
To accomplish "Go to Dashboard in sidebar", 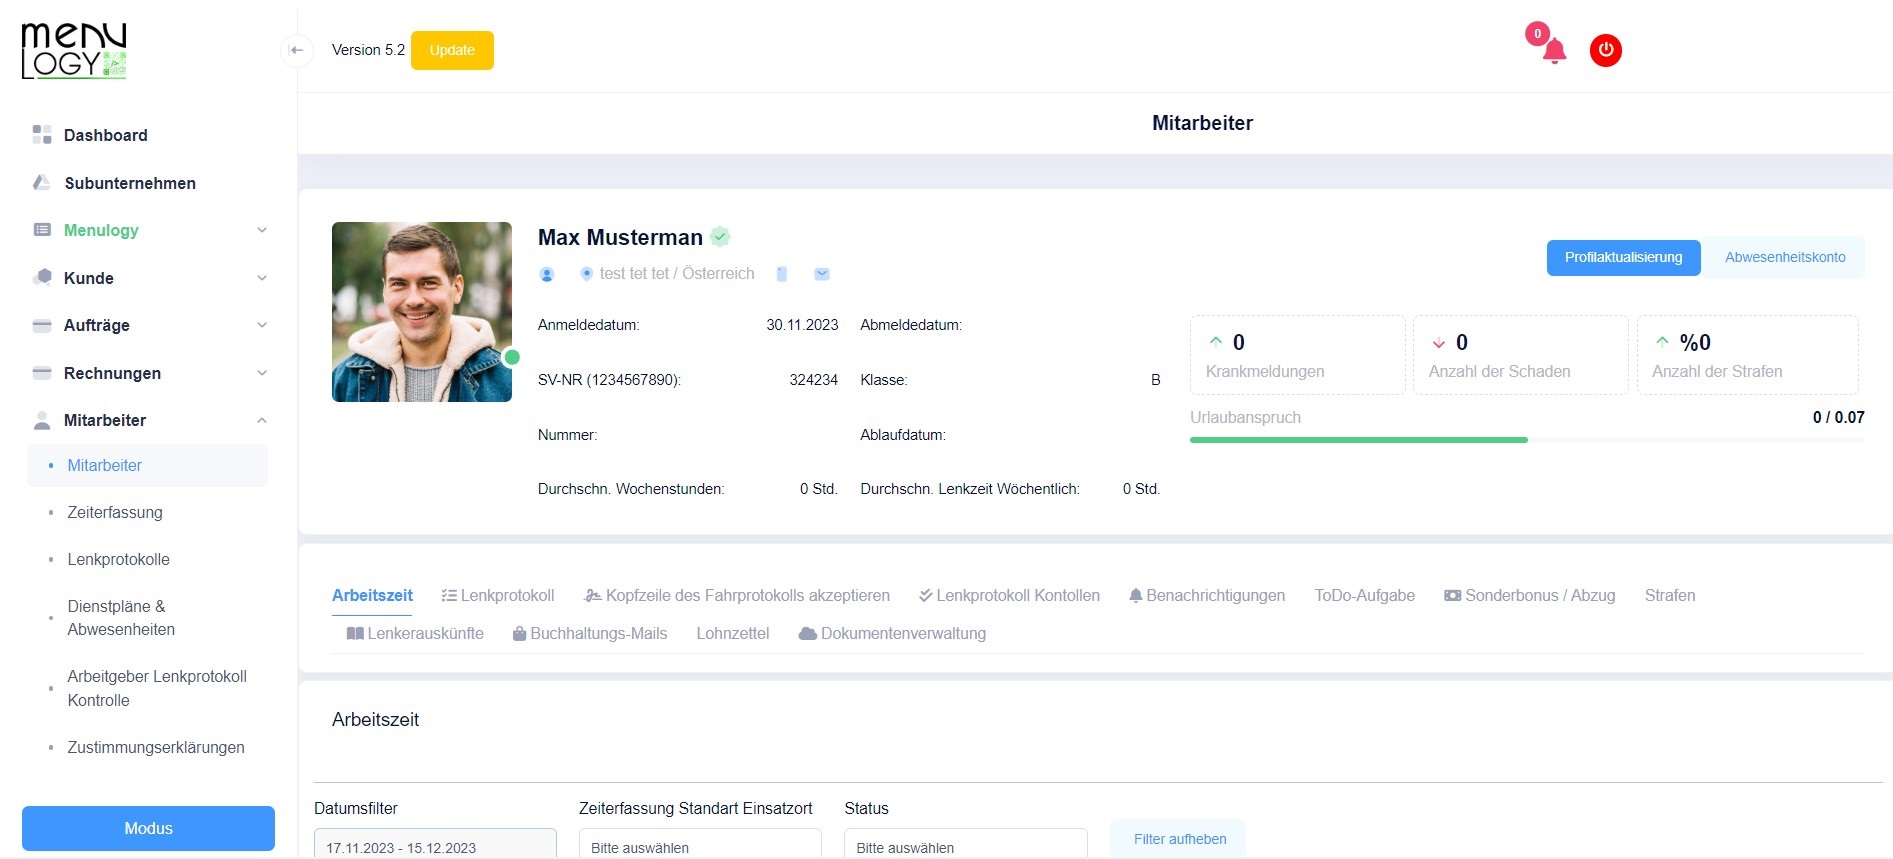I will [x=105, y=135].
